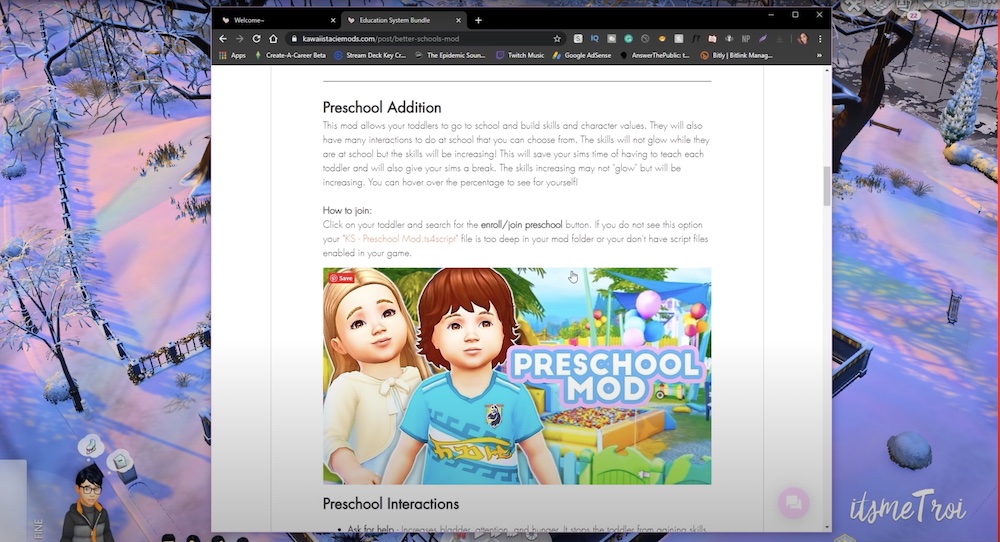Open The Epidemic Soun... bookmark
1000x542 pixels.
click(450, 55)
